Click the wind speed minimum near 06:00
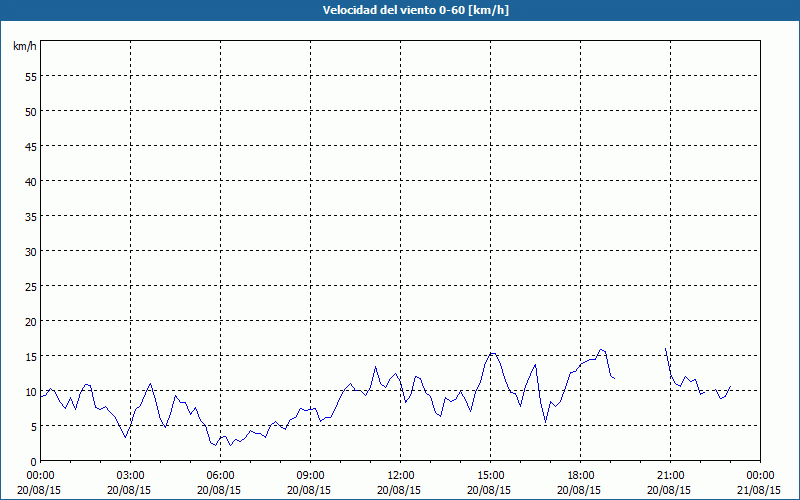Image resolution: width=800 pixels, height=500 pixels. click(x=215, y=445)
